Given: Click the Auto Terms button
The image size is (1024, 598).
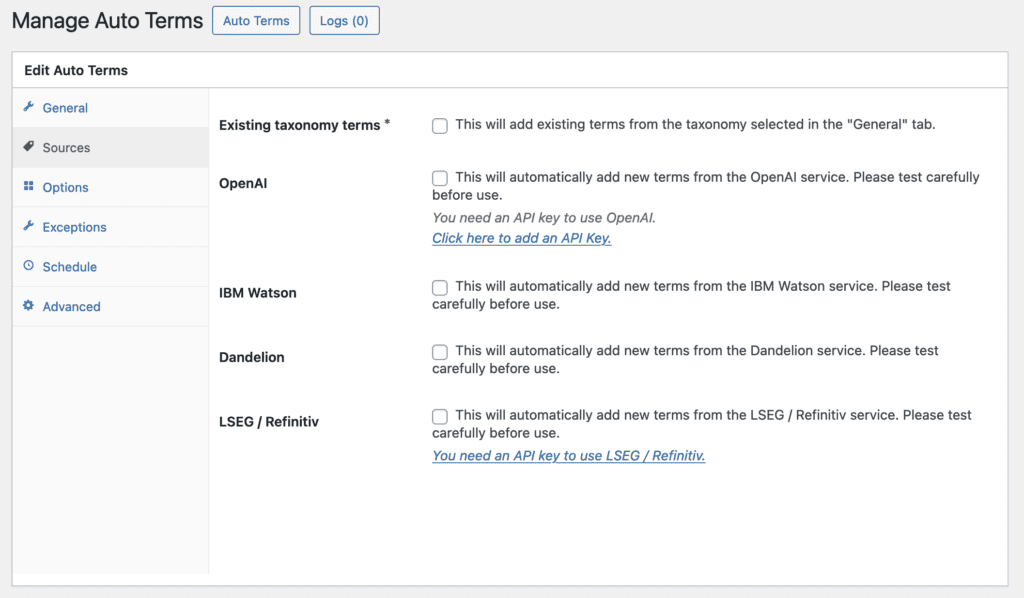Looking at the screenshot, I should [x=256, y=20].
